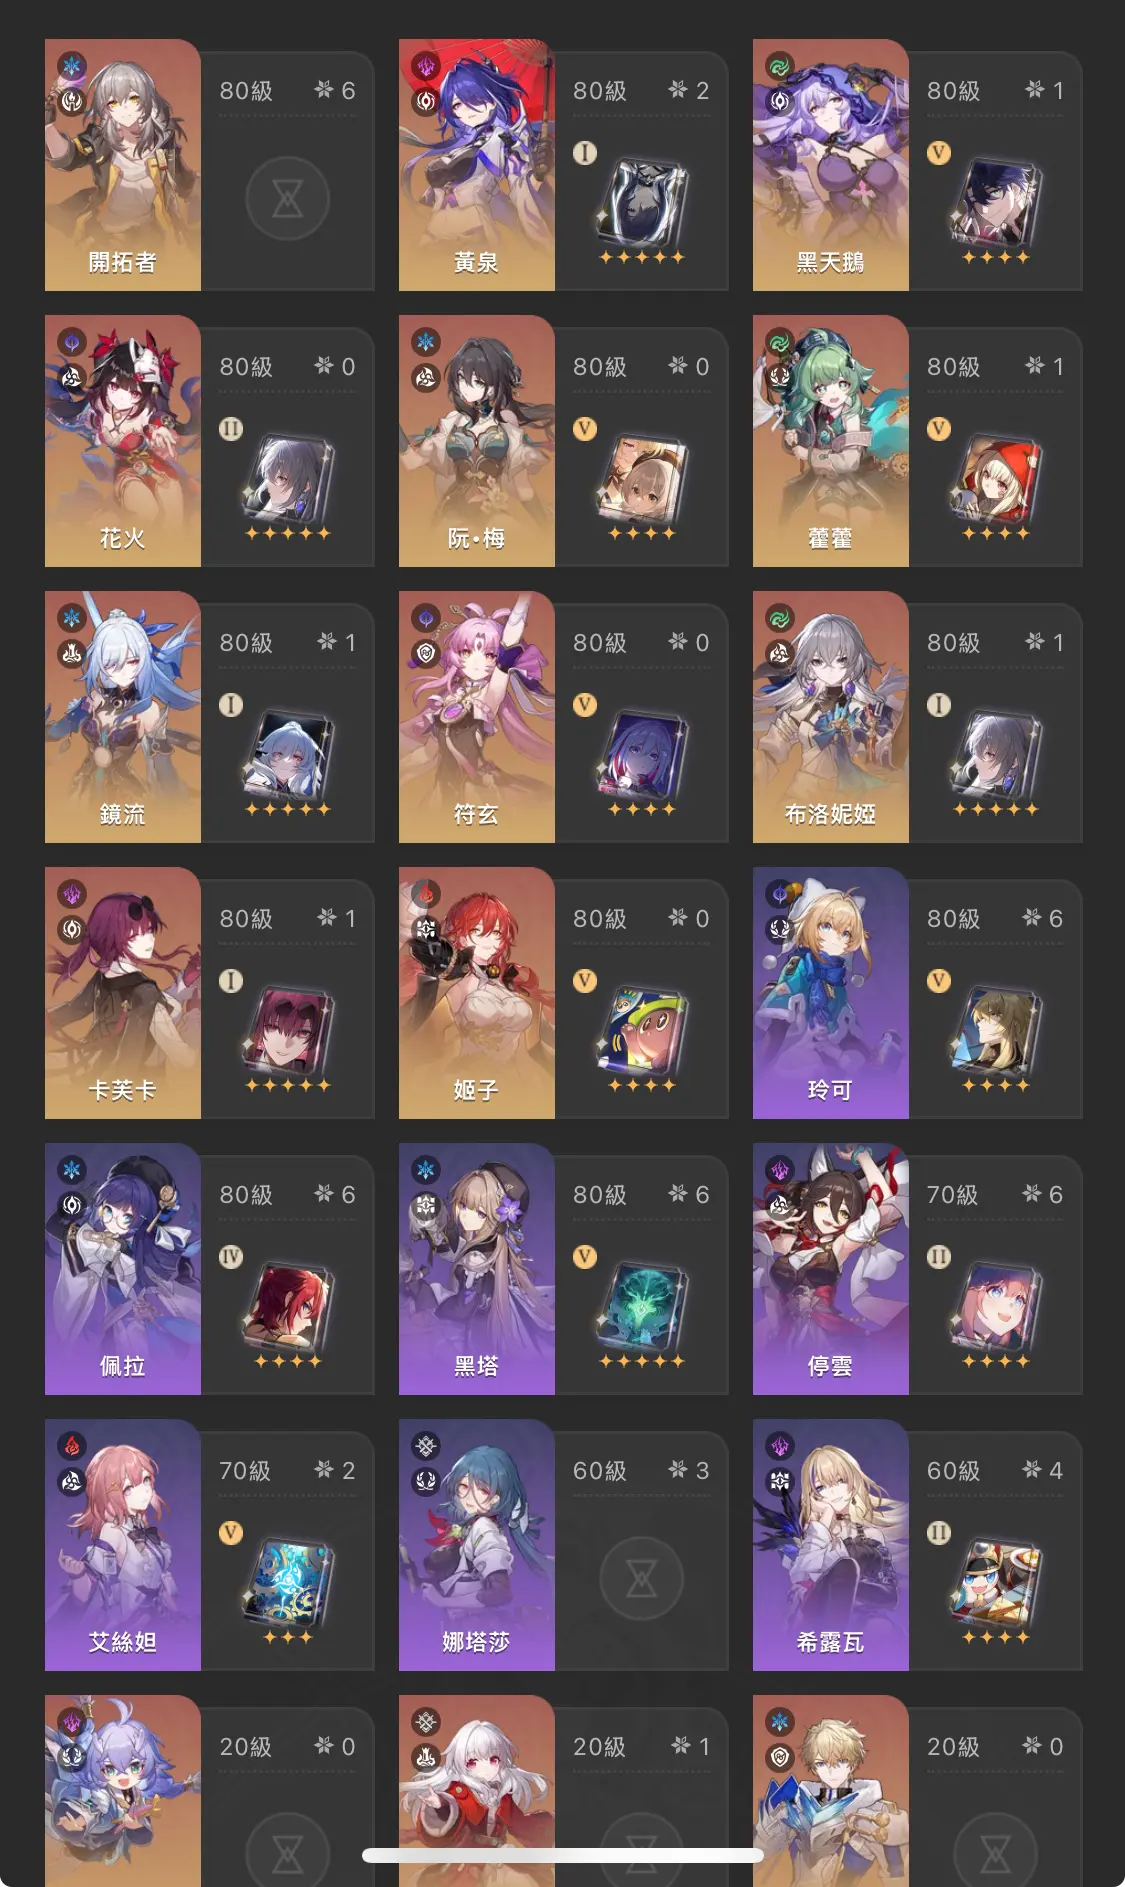Click 姬子's light cone icon
Screen dimensions: 1125x1887
tap(641, 1030)
